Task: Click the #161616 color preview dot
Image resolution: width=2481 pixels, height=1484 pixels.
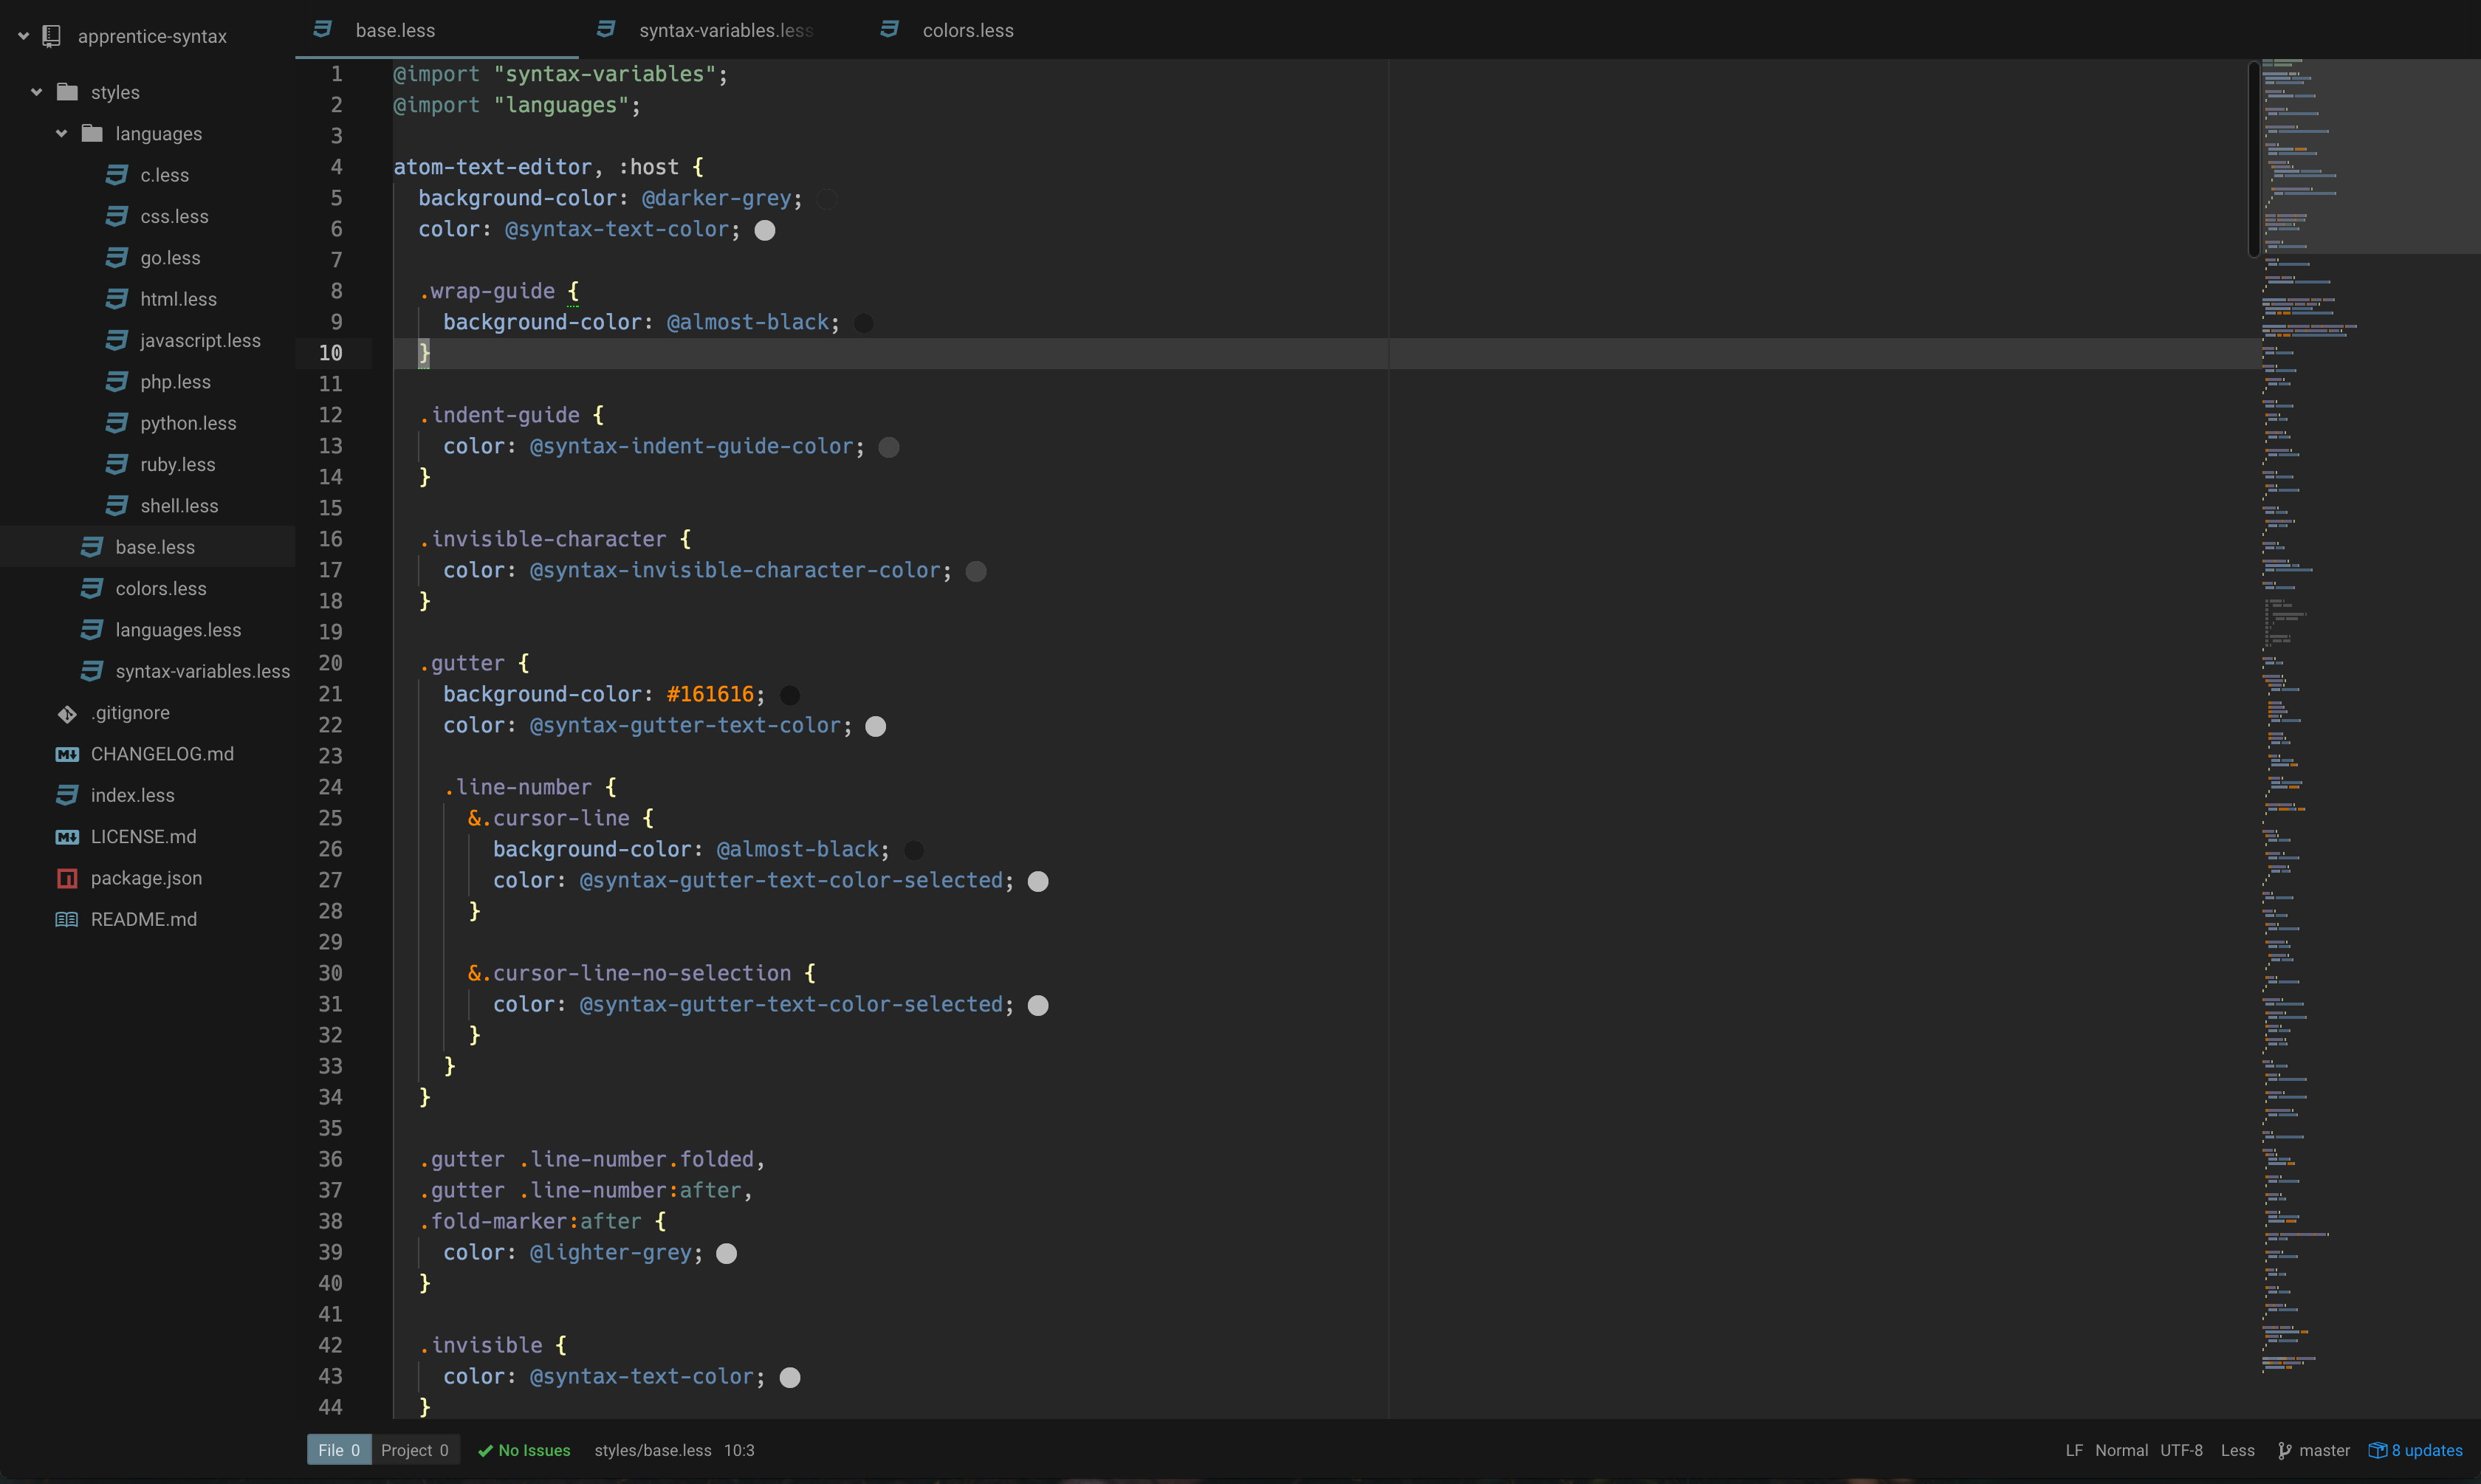Action: (x=789, y=695)
